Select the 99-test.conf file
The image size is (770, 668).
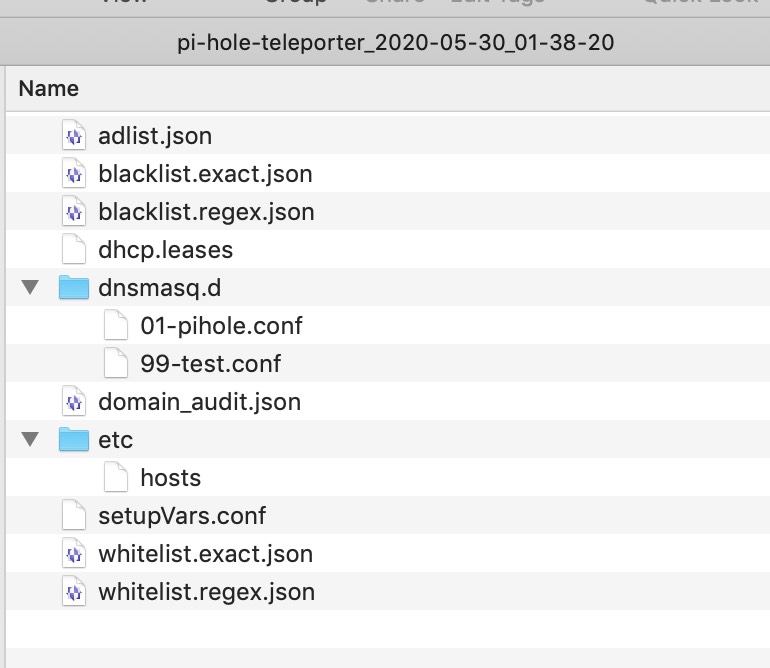tap(388, 363)
